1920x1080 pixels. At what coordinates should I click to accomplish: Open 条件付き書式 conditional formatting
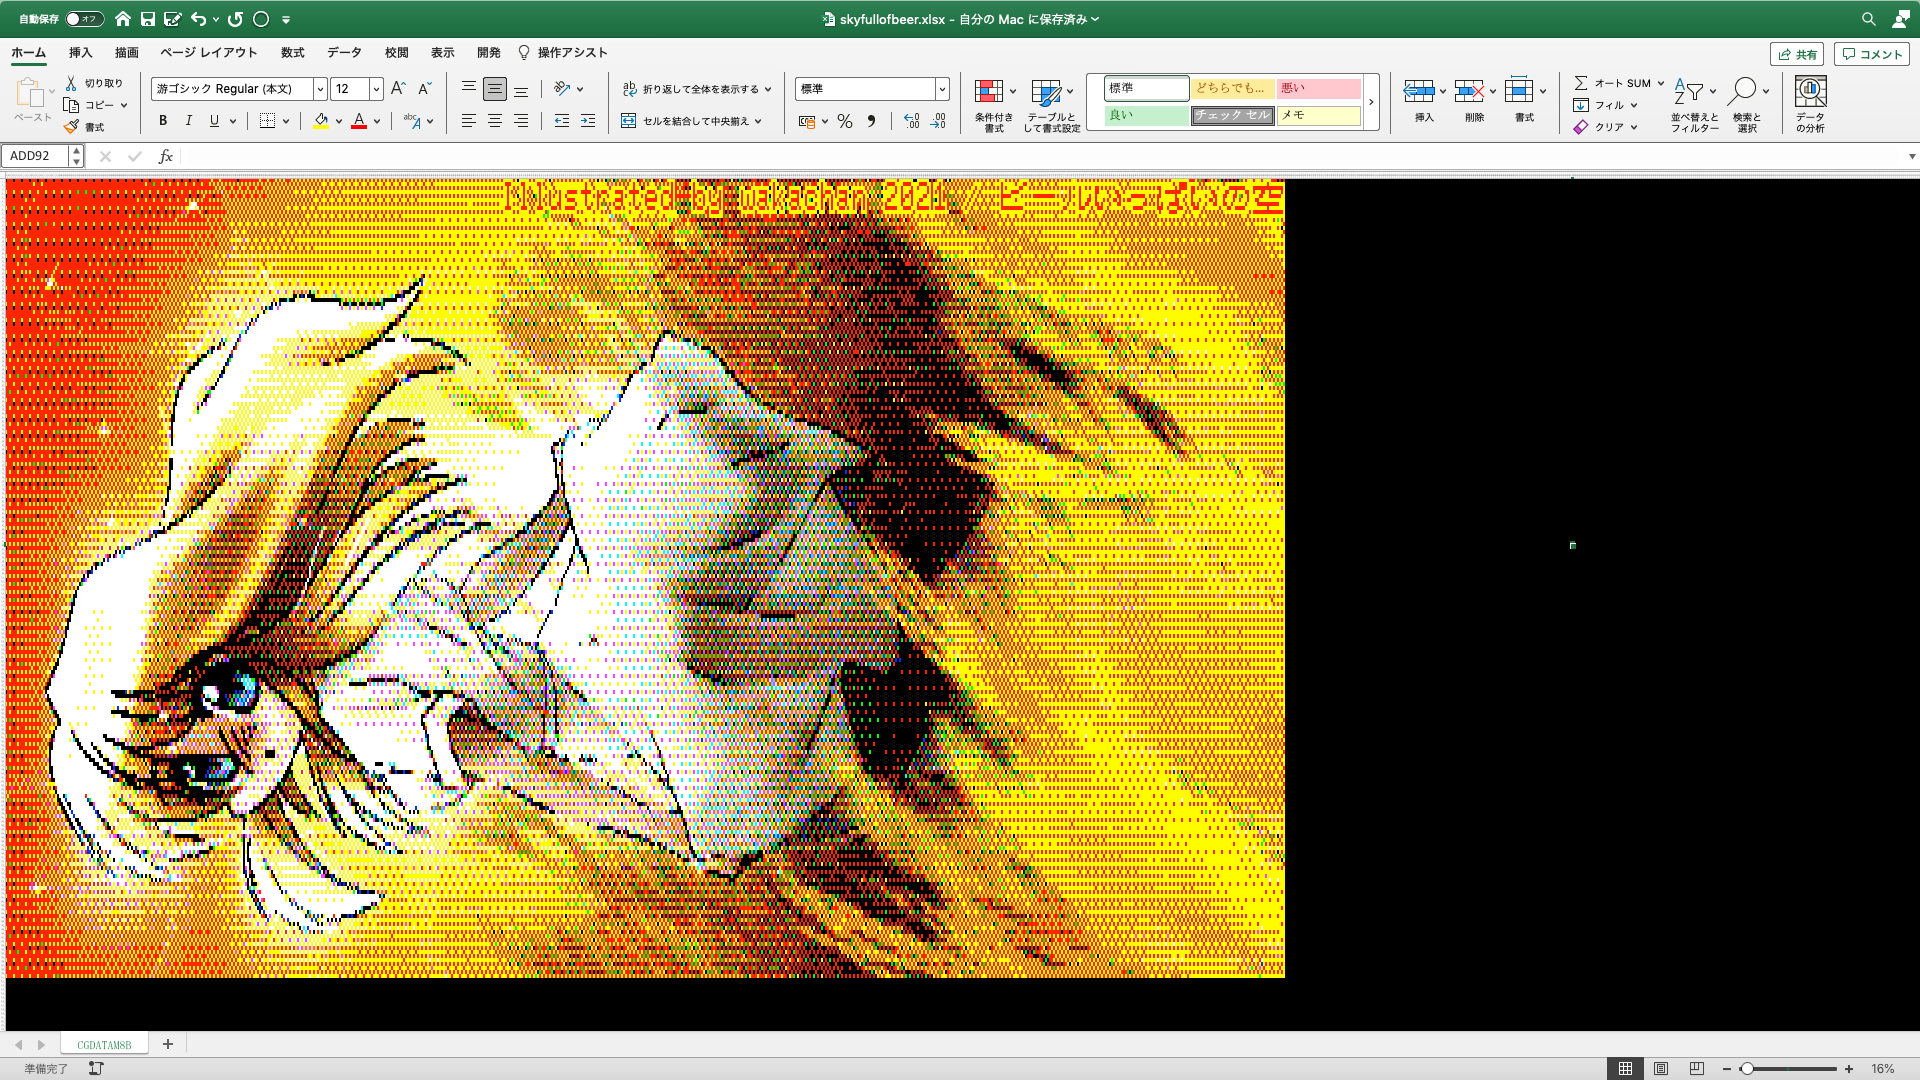(994, 104)
